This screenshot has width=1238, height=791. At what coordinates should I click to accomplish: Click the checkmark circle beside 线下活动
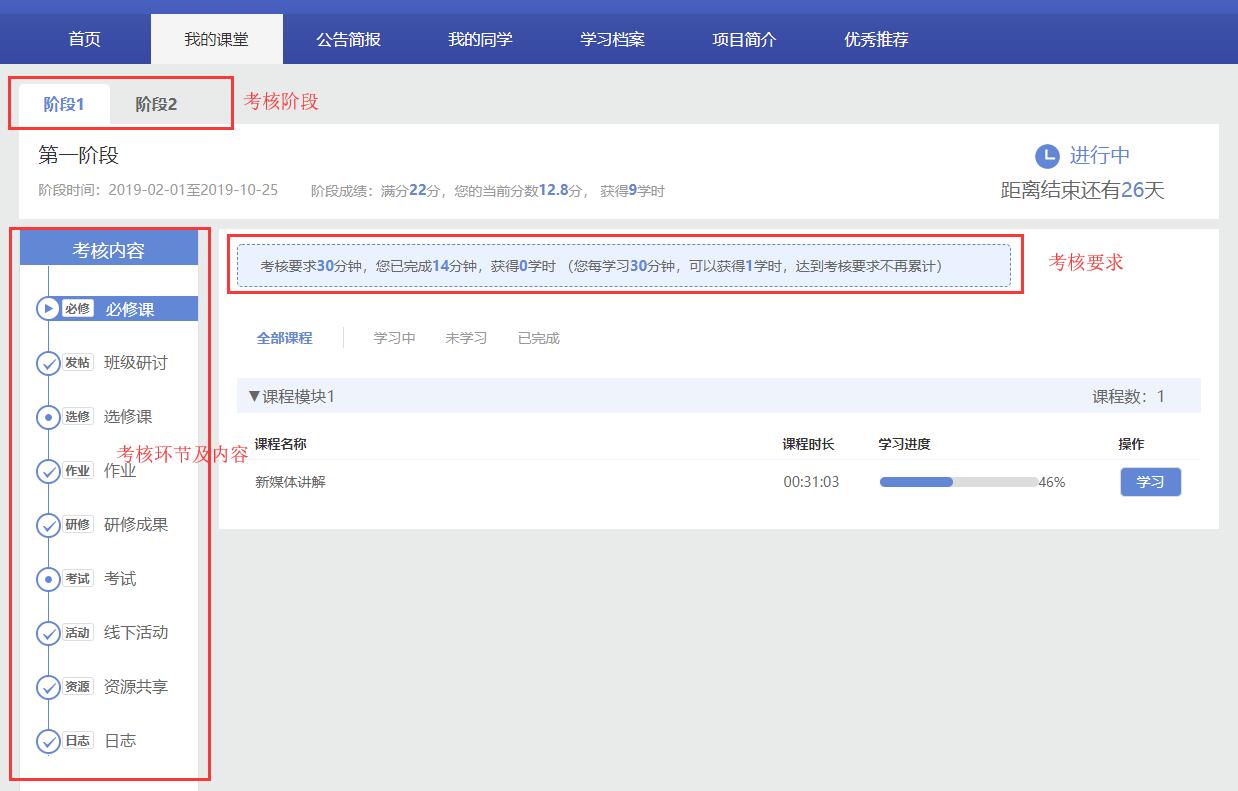pos(48,633)
